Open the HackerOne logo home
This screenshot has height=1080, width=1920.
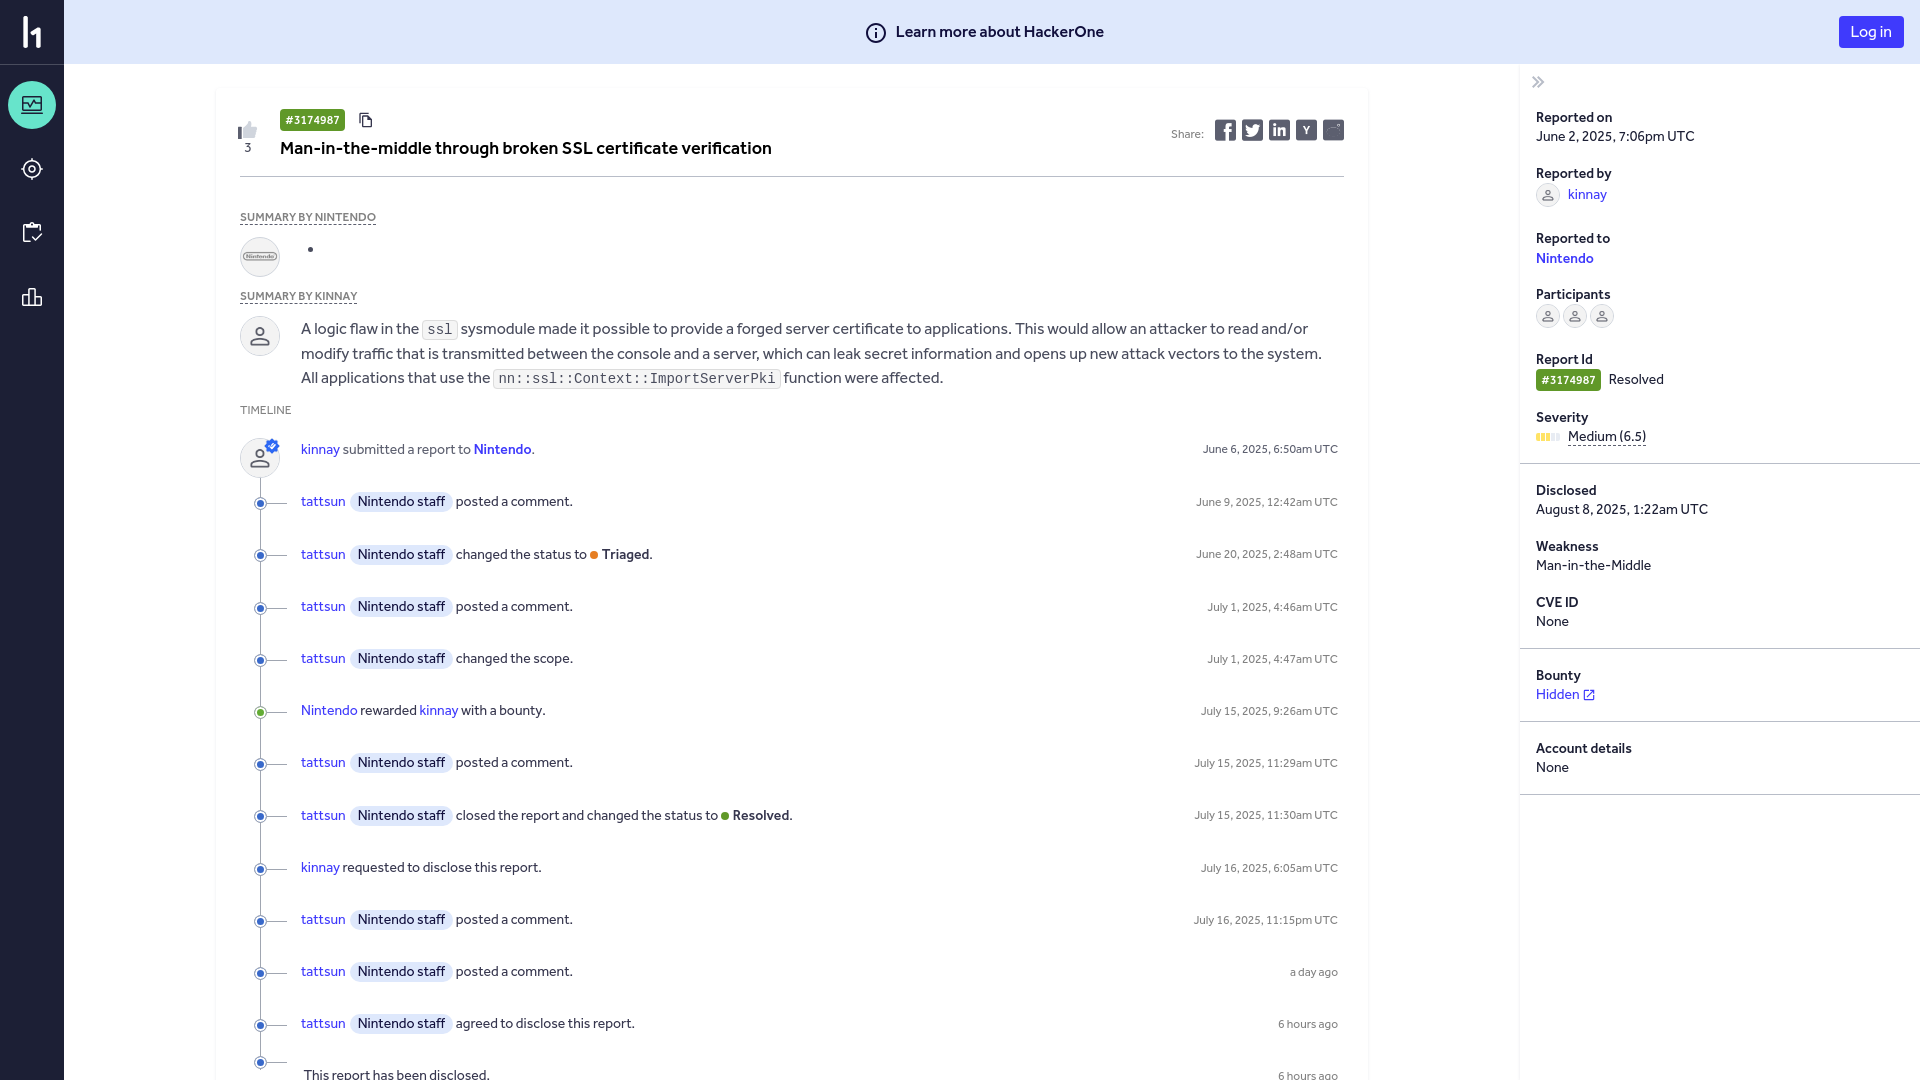tap(32, 32)
